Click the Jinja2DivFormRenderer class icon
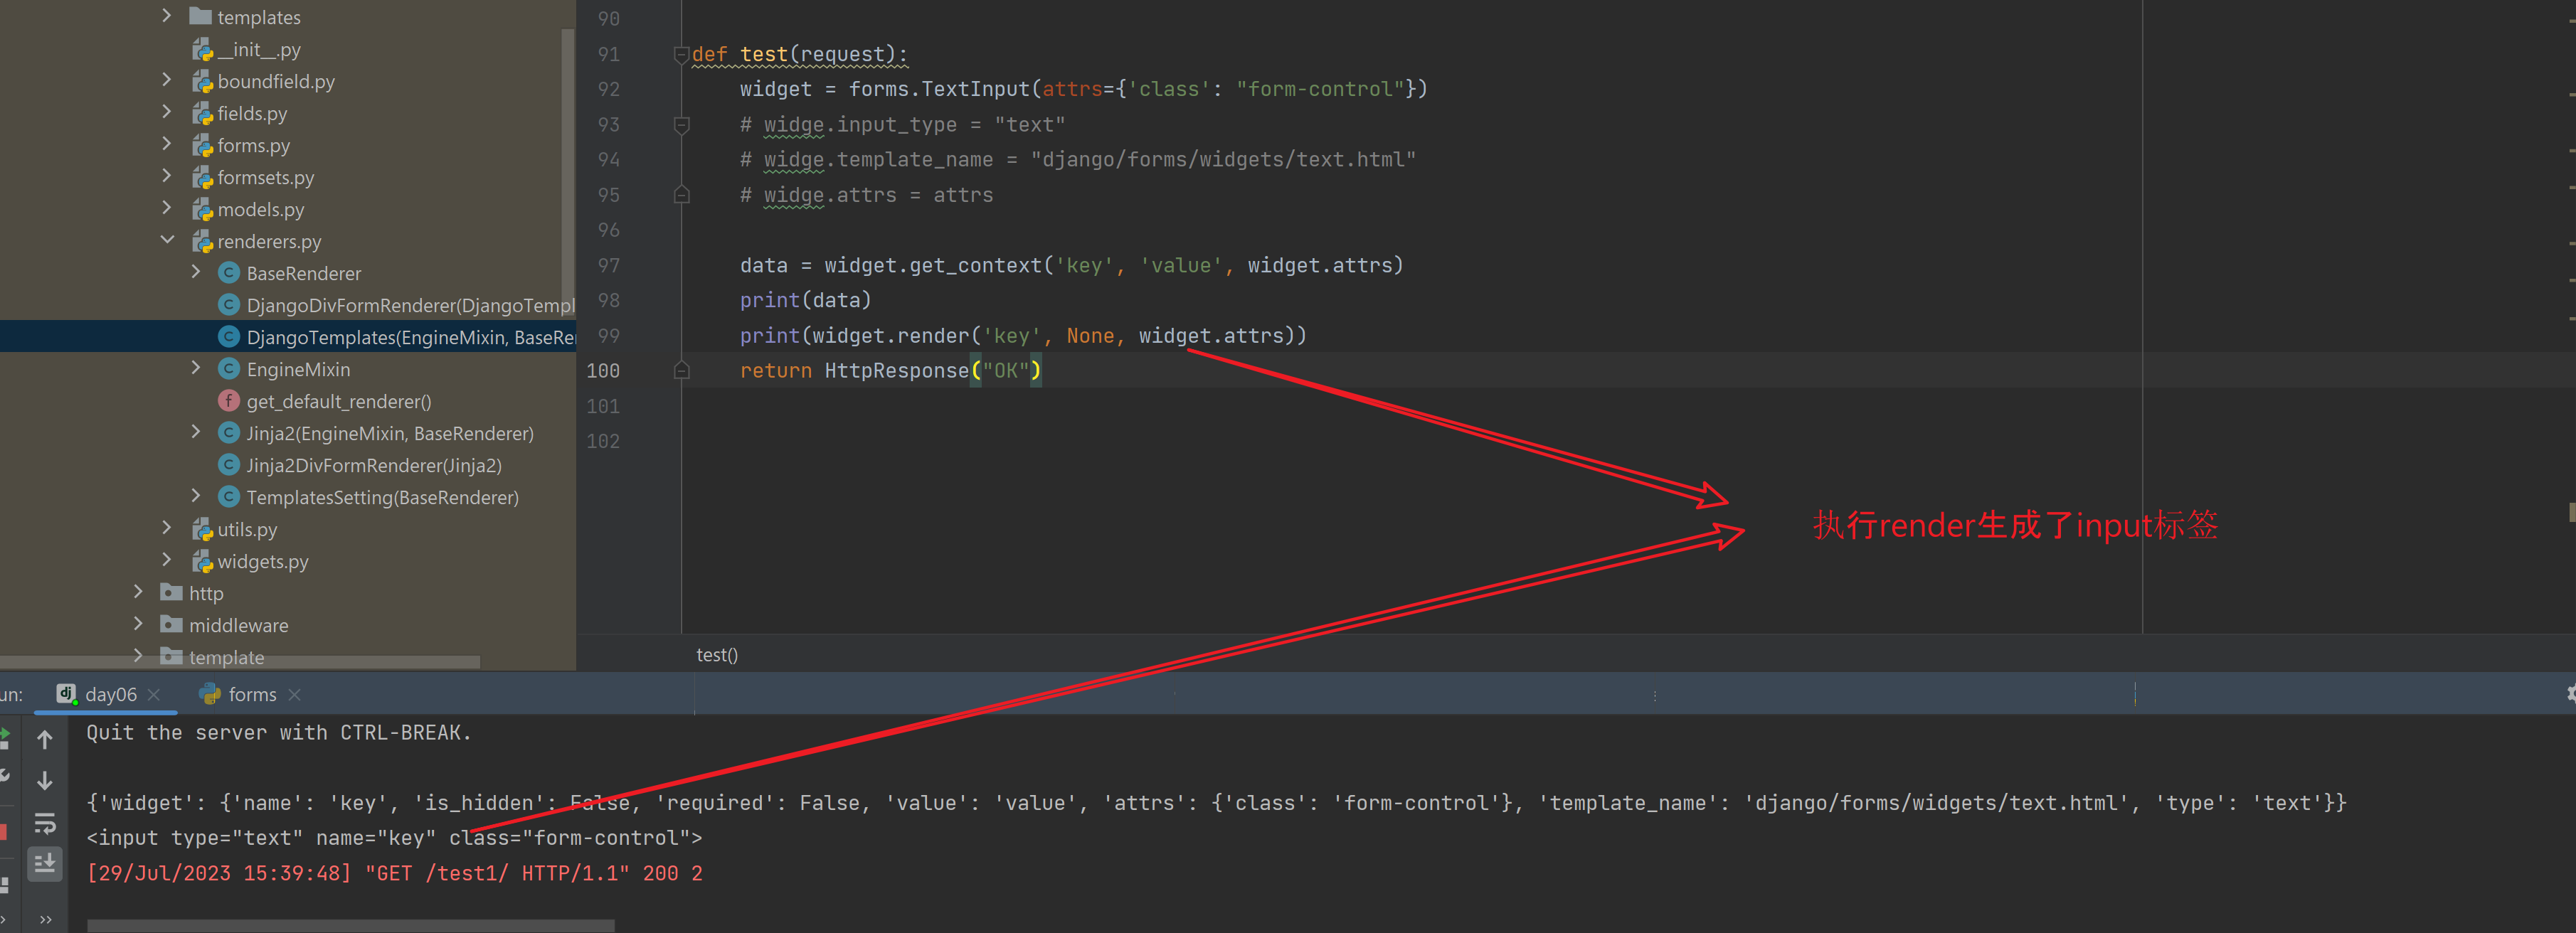 coord(229,465)
